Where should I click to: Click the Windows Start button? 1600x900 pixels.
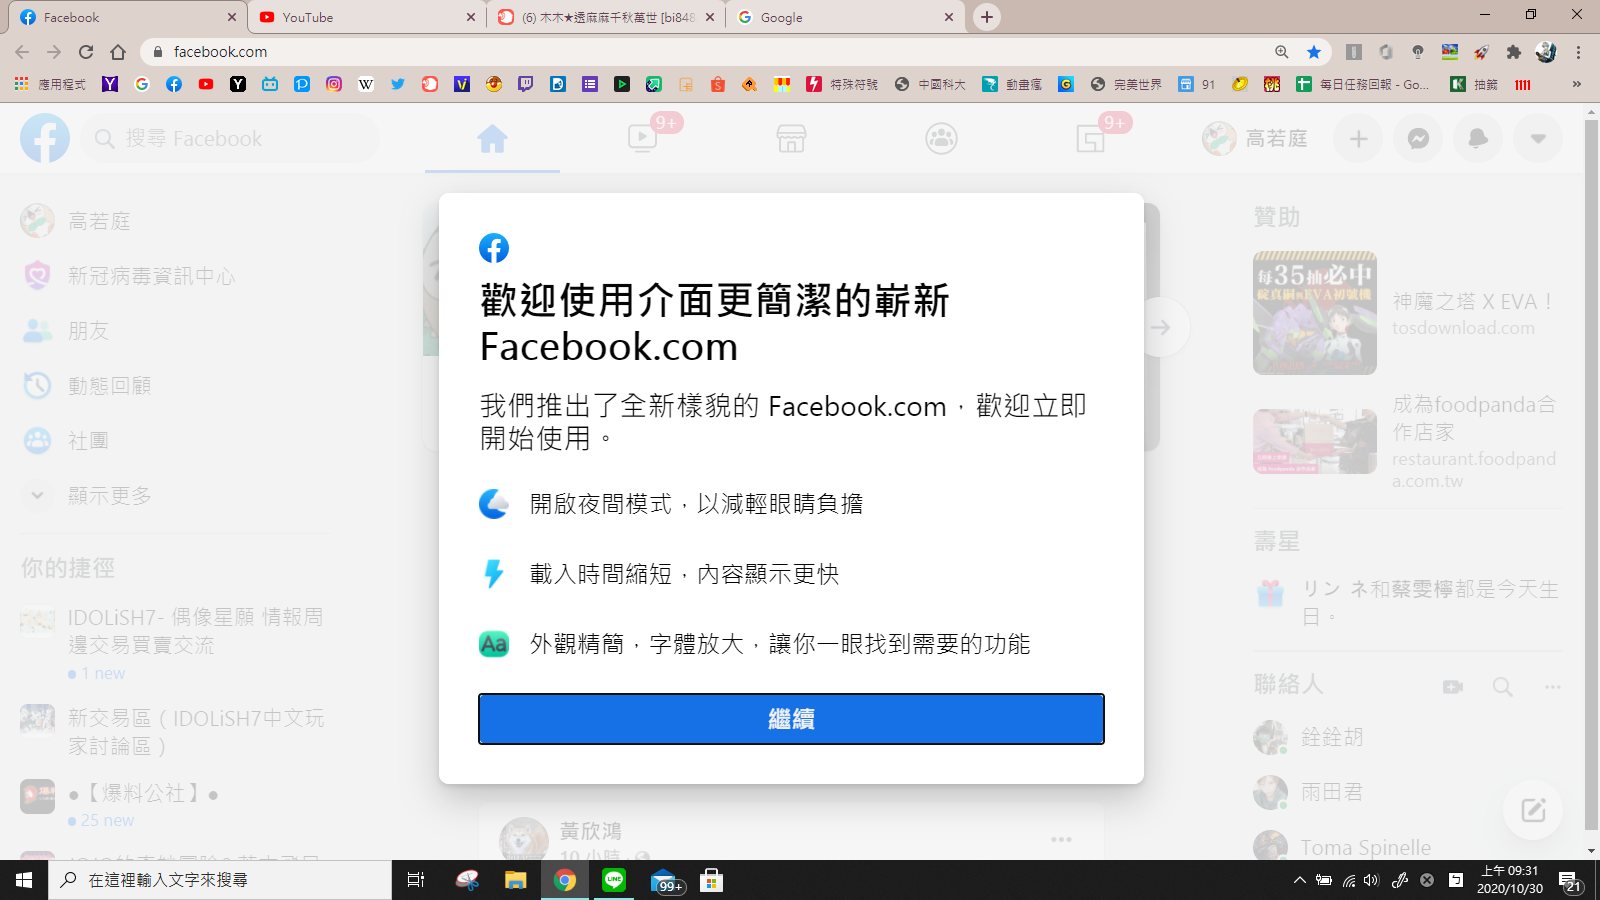pos(24,880)
